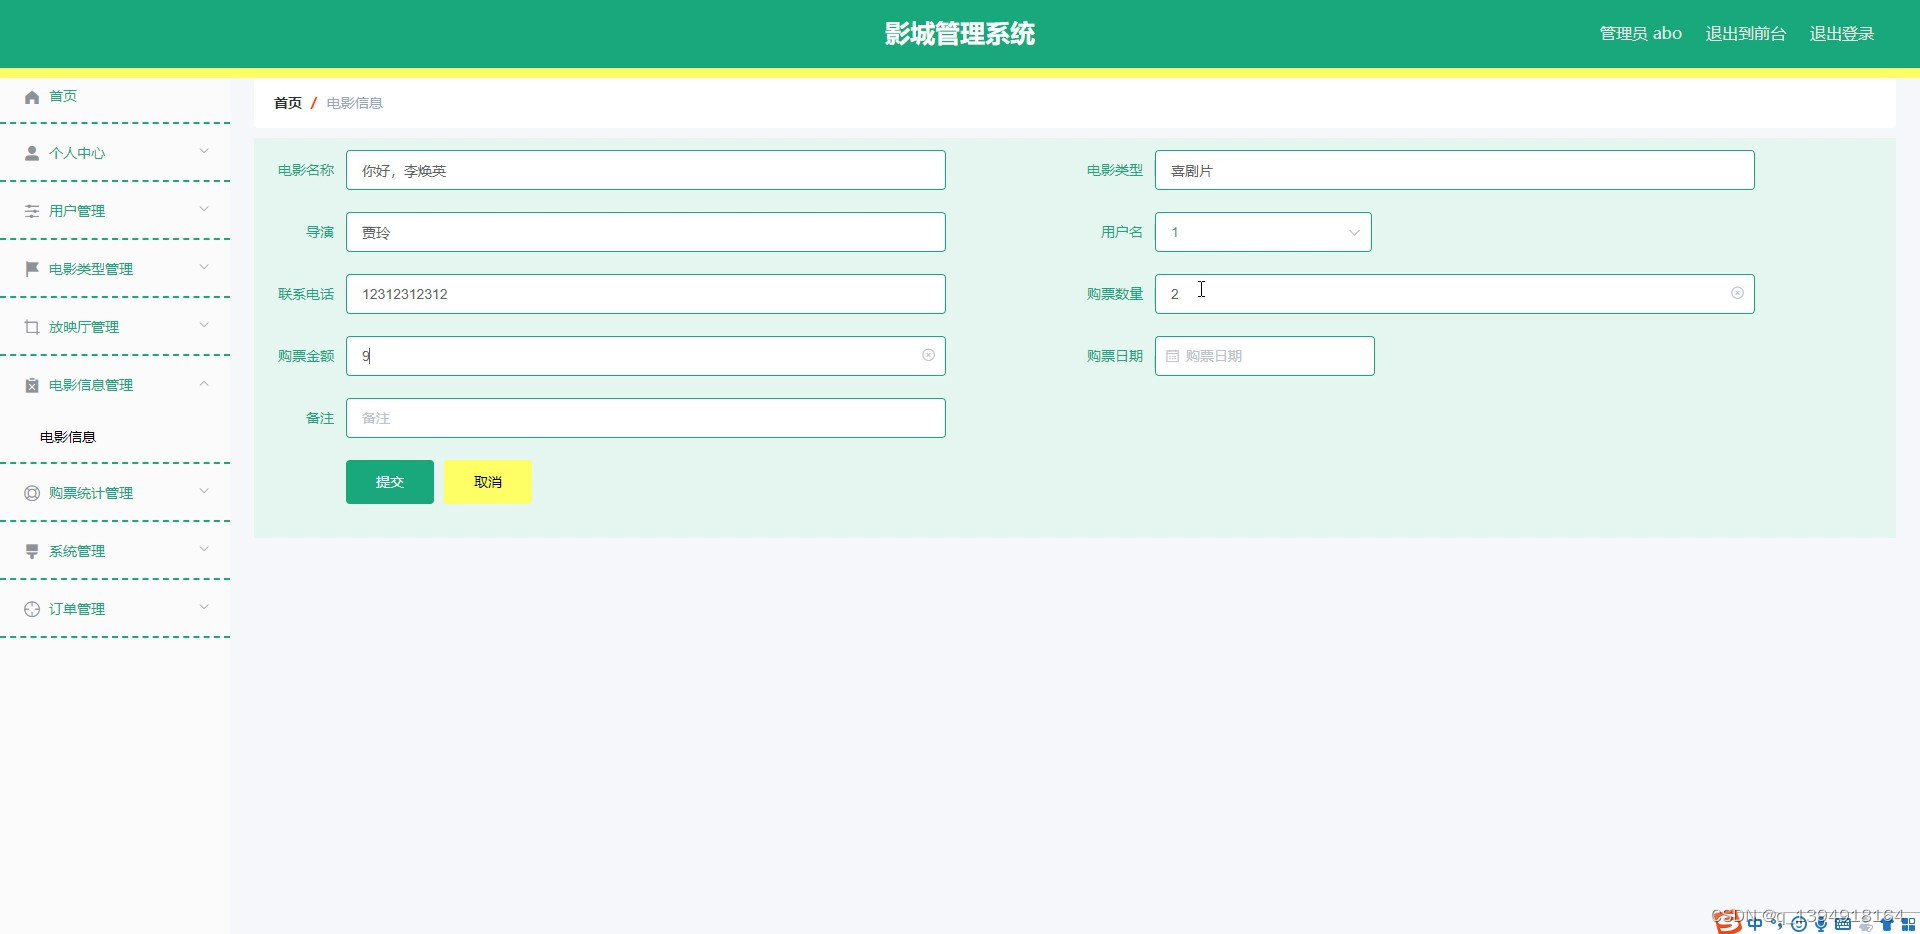Expand the 个人中心 menu chevron
The width and height of the screenshot is (1920, 934).
204,152
